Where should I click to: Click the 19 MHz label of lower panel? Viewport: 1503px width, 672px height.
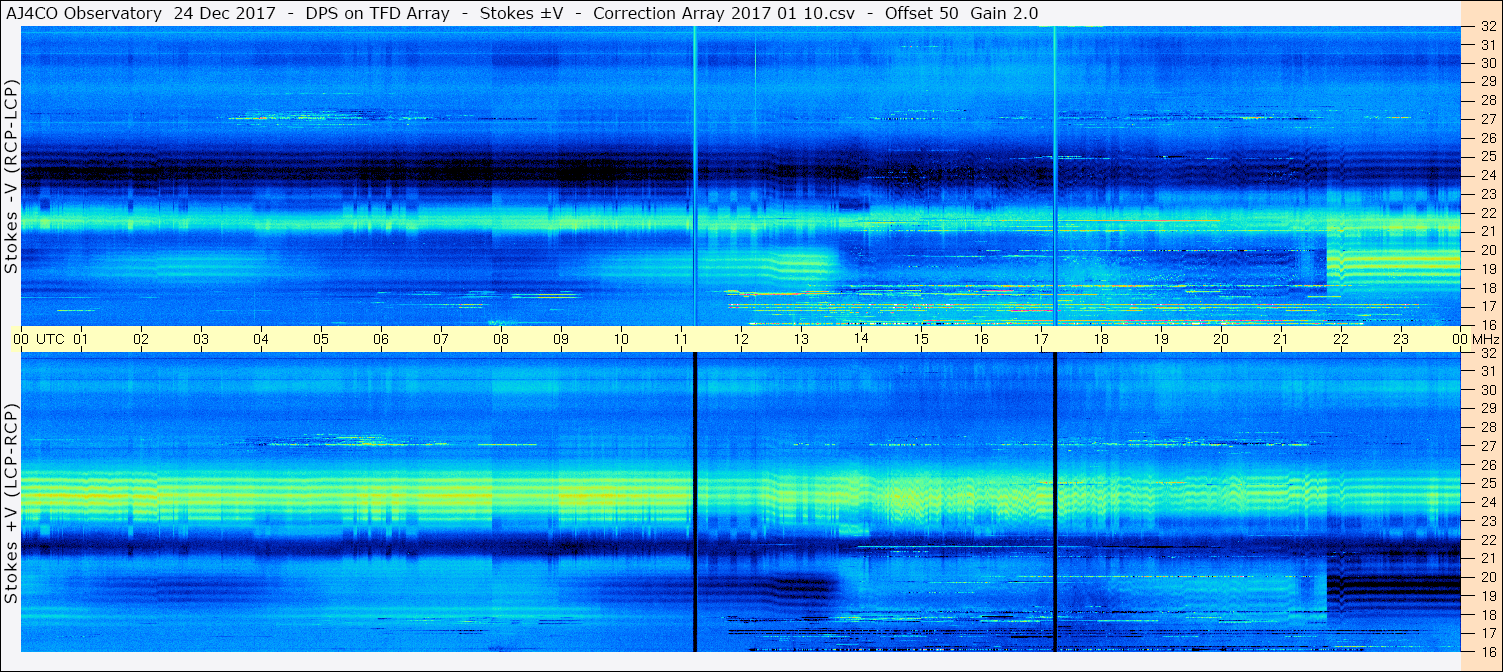[1488, 596]
